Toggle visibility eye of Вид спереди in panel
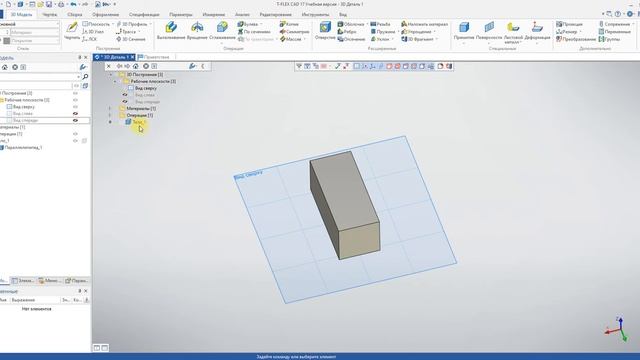This screenshot has height=360, width=640. tap(75, 120)
